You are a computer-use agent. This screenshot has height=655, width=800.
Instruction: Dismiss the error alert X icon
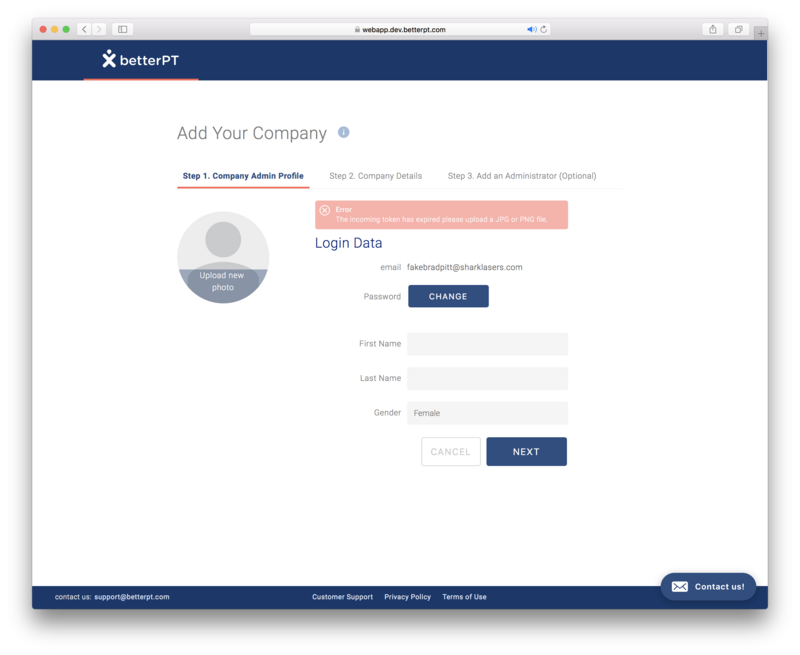[x=325, y=210]
